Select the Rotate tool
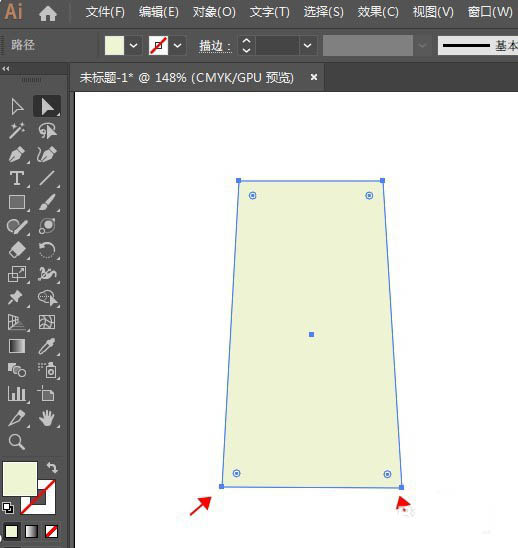Screen dimensions: 518x548 point(47,250)
